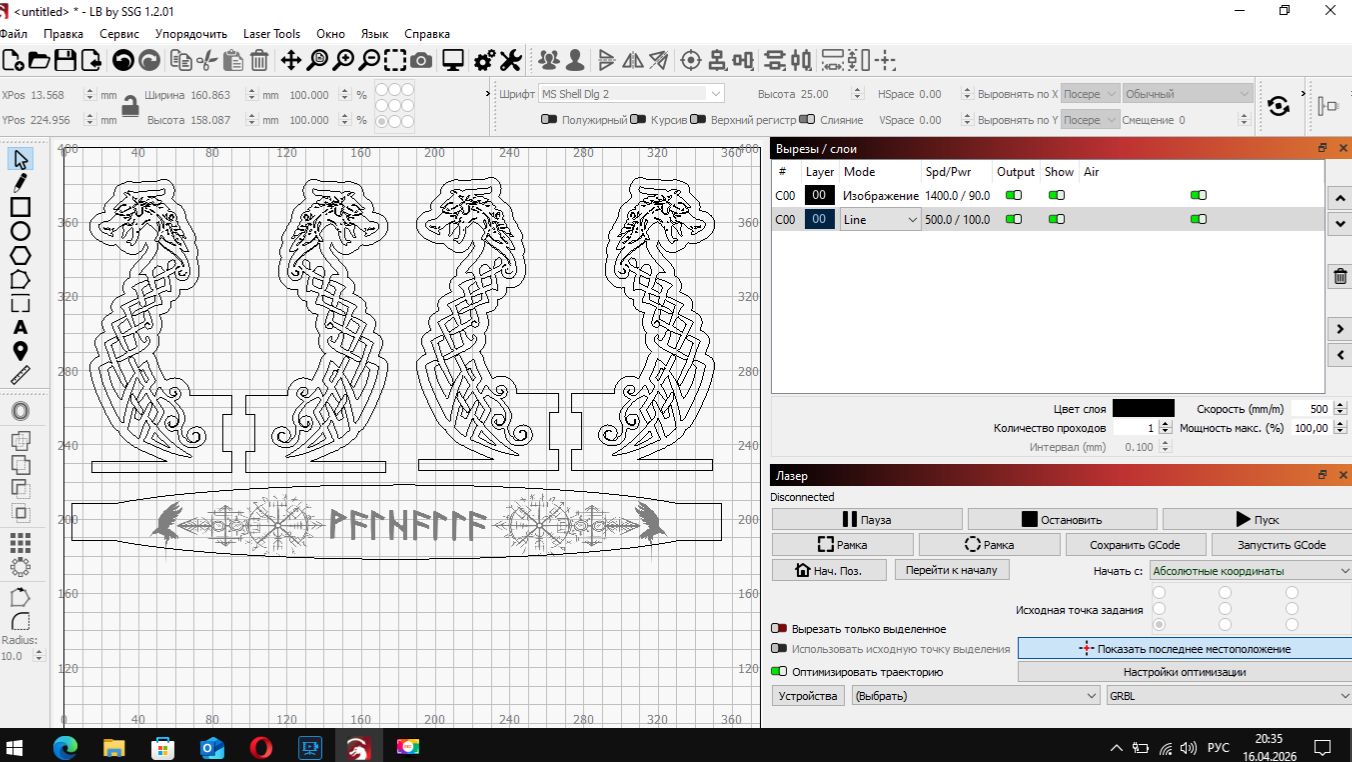Click the black Цвет слоя color swatch
Screen dimensions: 1352x762
pos(1143,408)
